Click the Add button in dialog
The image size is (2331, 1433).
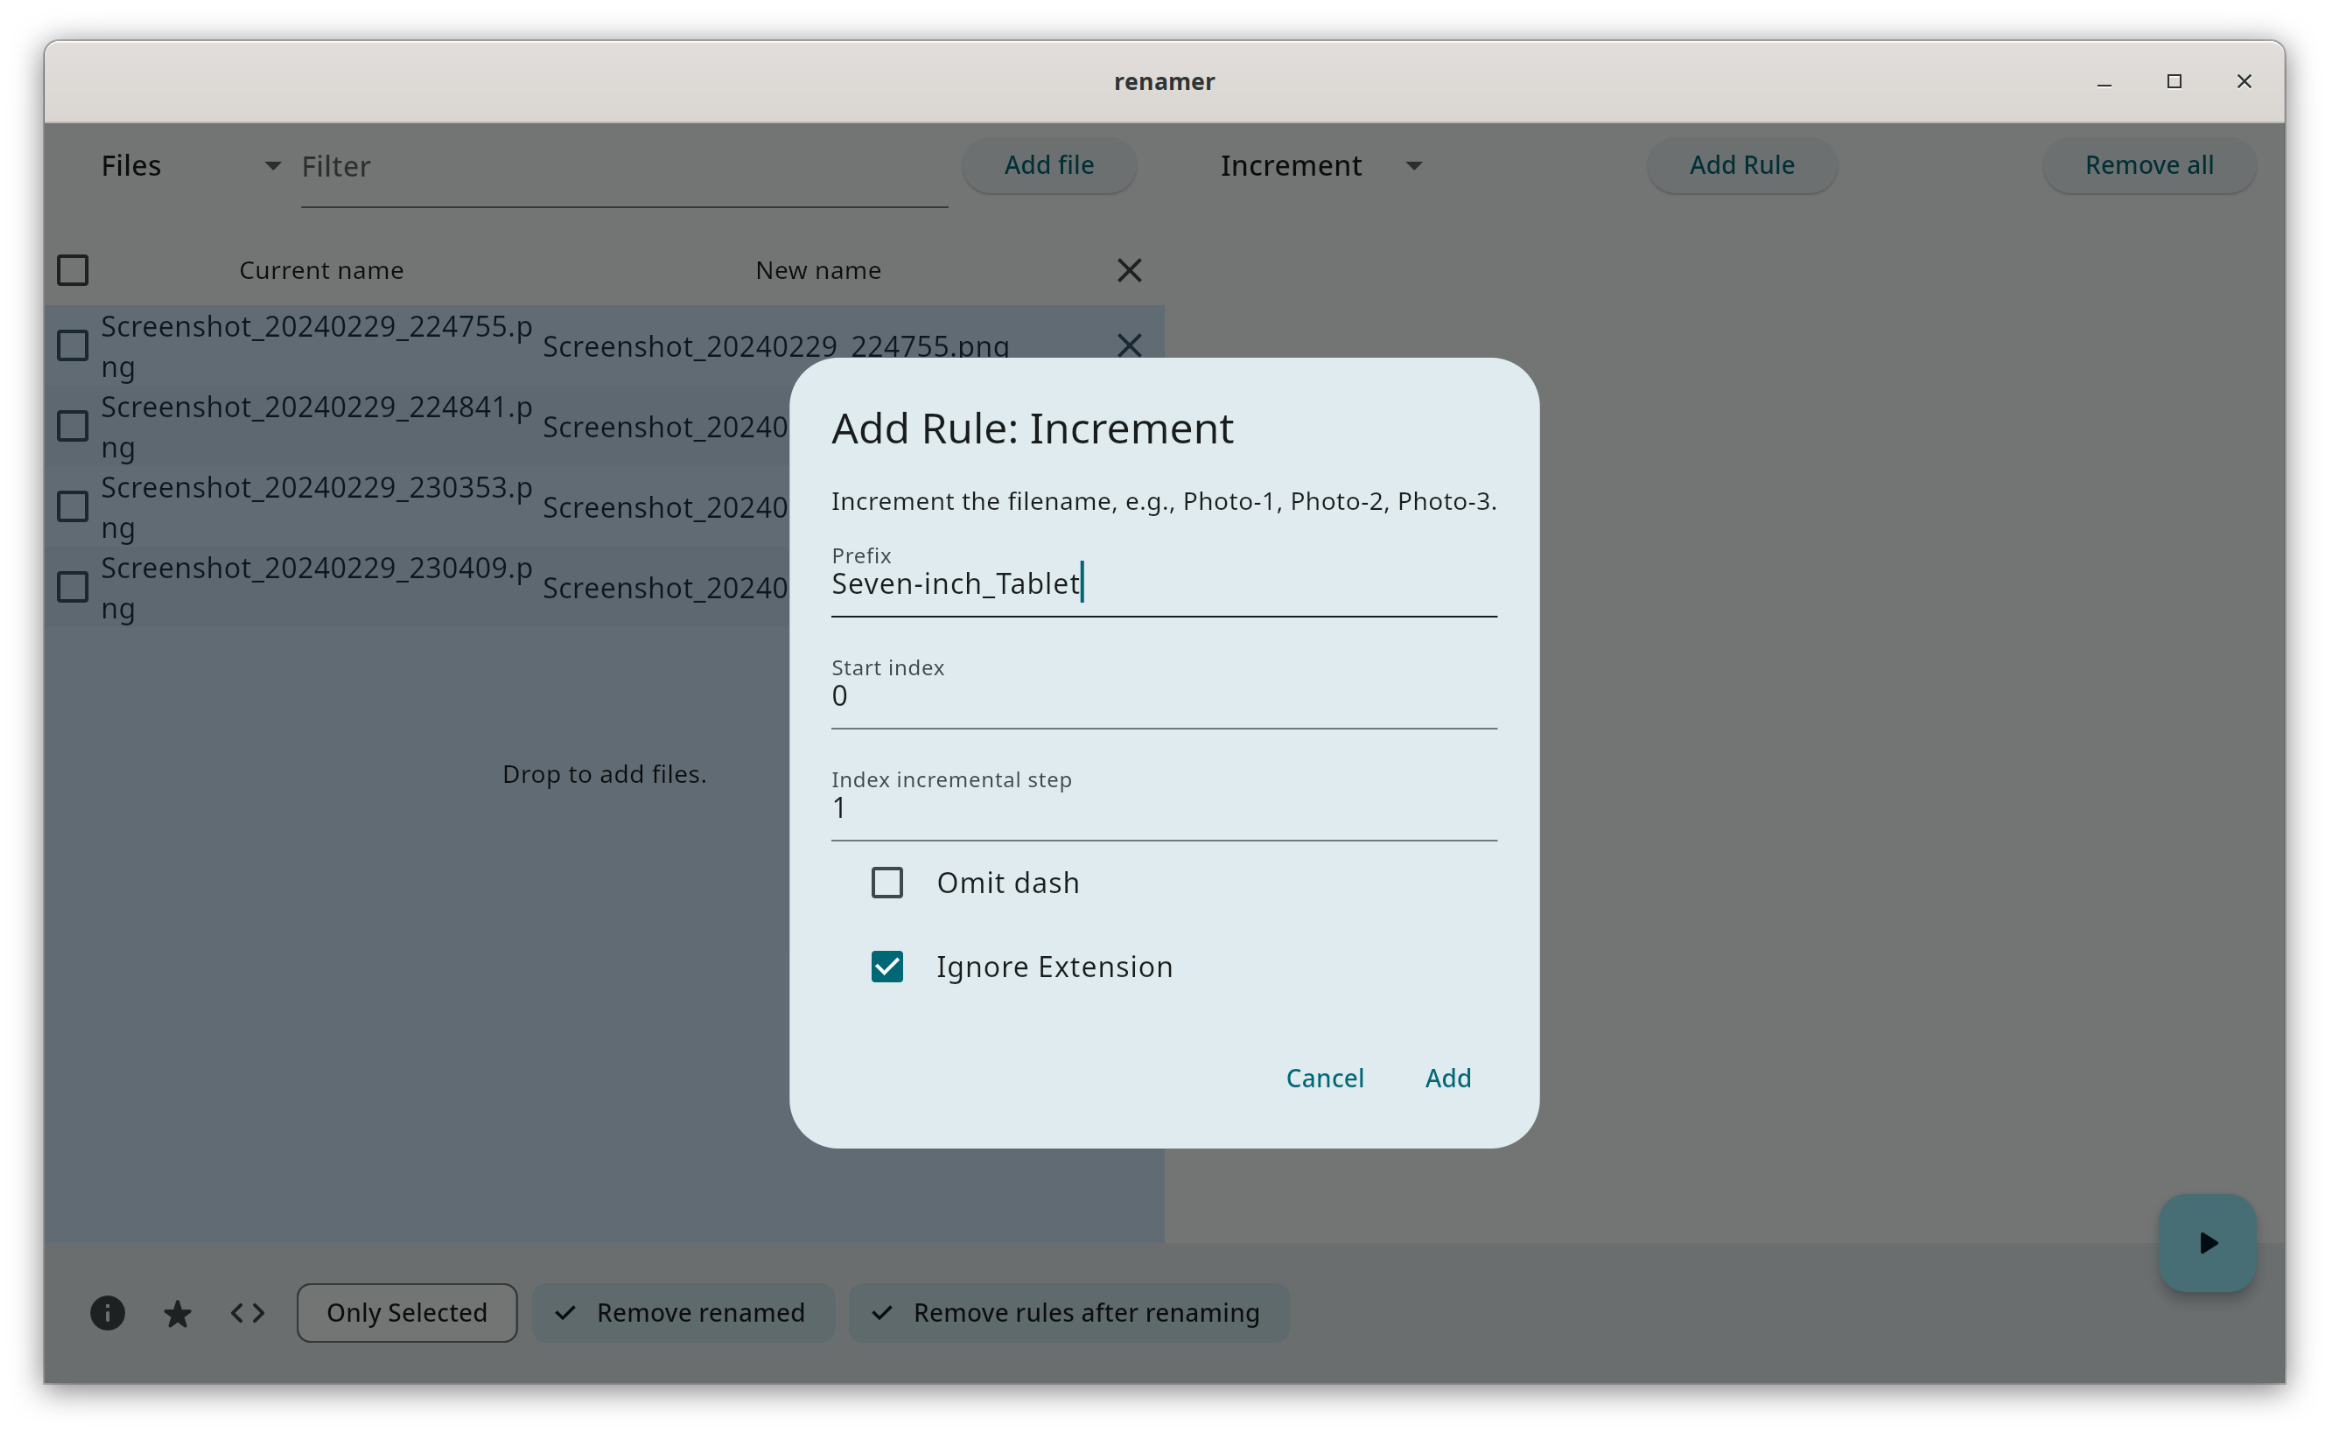1447,1077
